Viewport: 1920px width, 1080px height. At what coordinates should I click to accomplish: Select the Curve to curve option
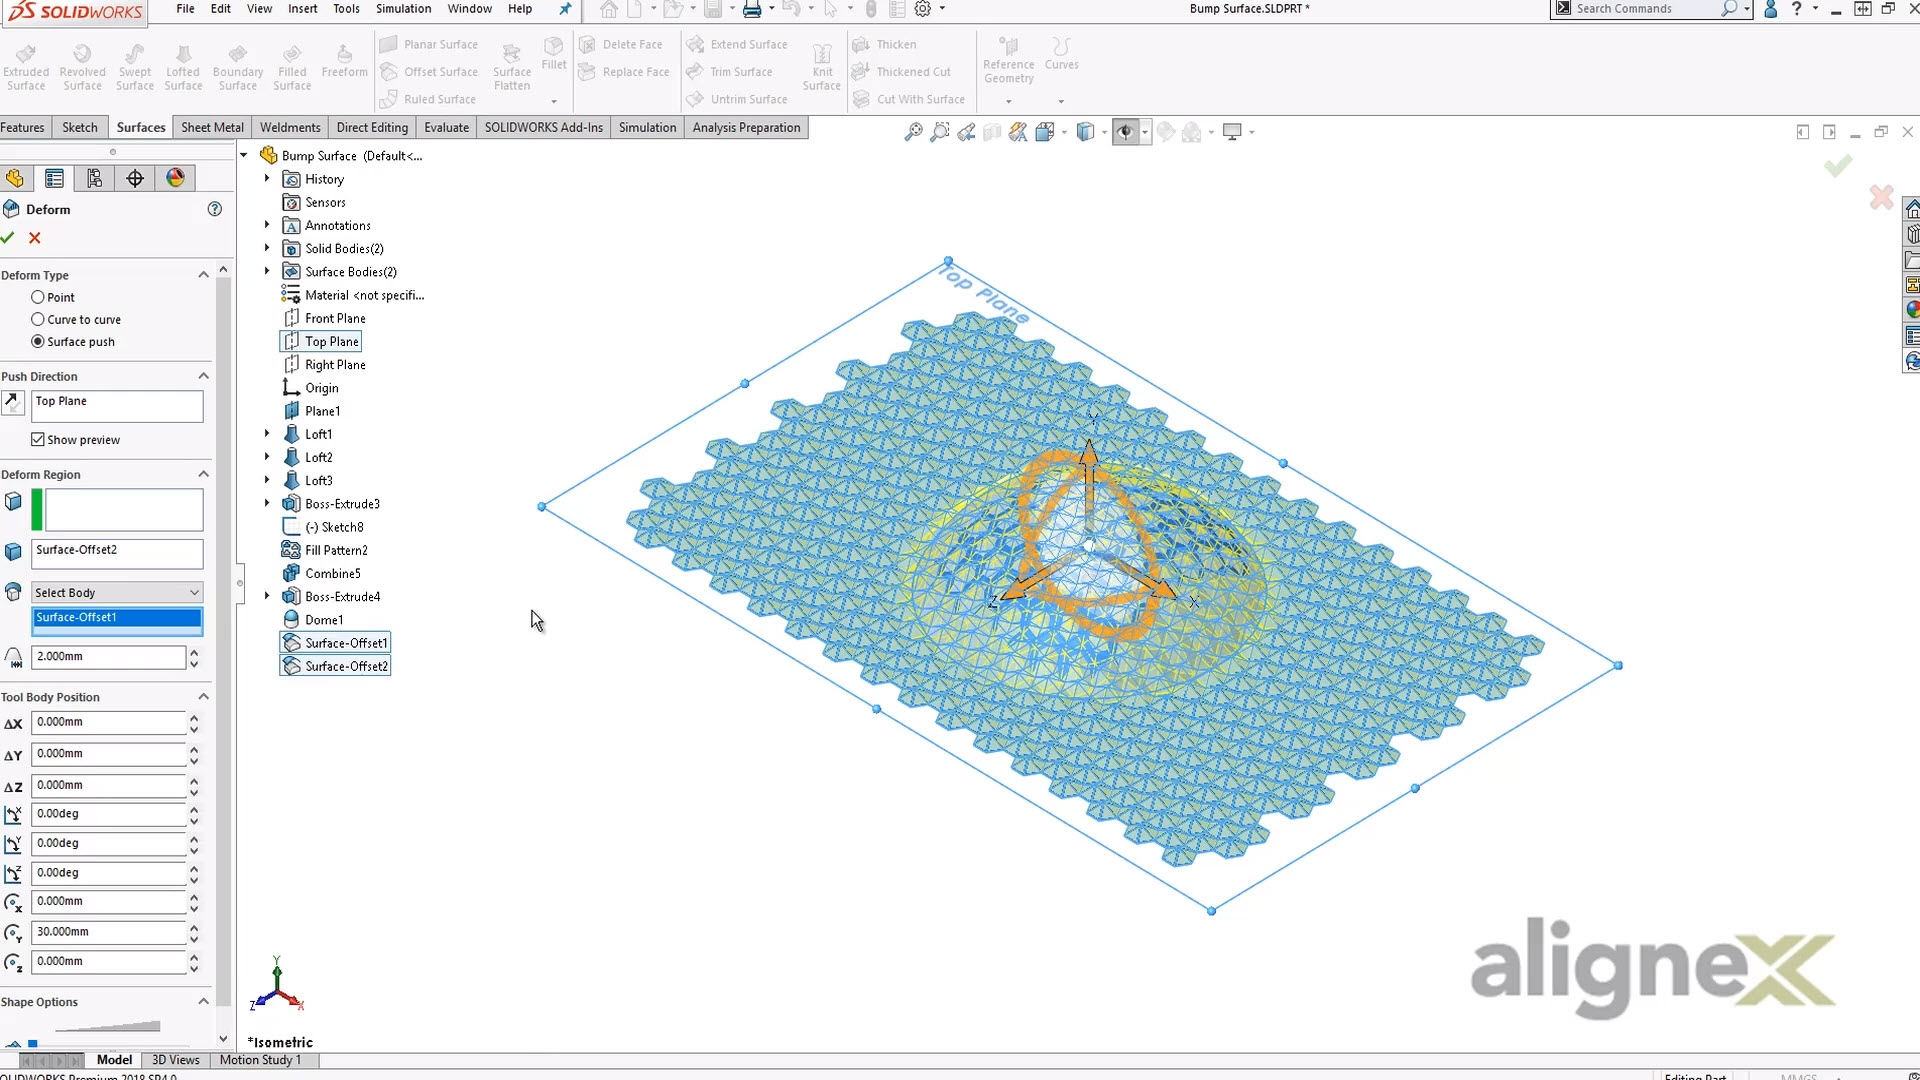click(x=40, y=319)
